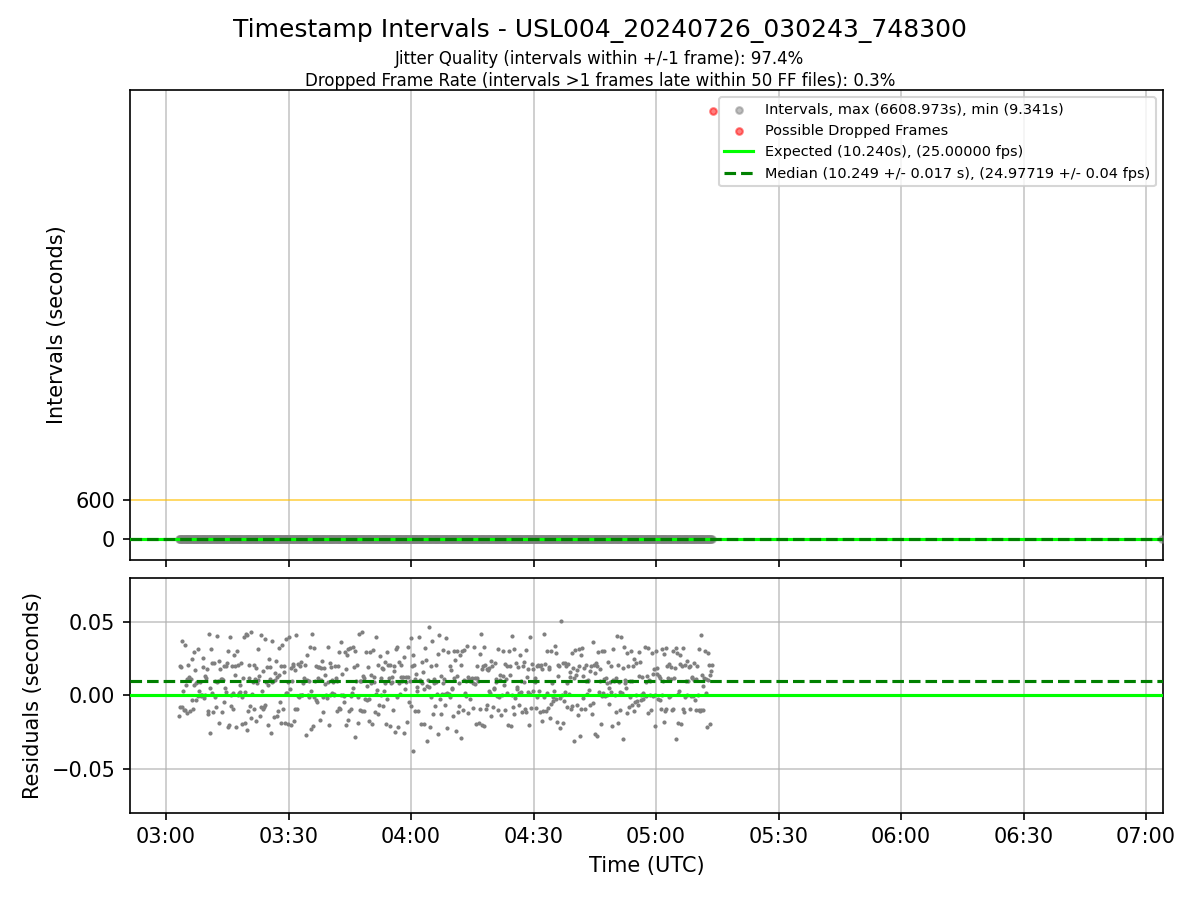Click the red dot marker beside 'Possible Dropped Frames'
The image size is (1200, 900).
[x=739, y=131]
